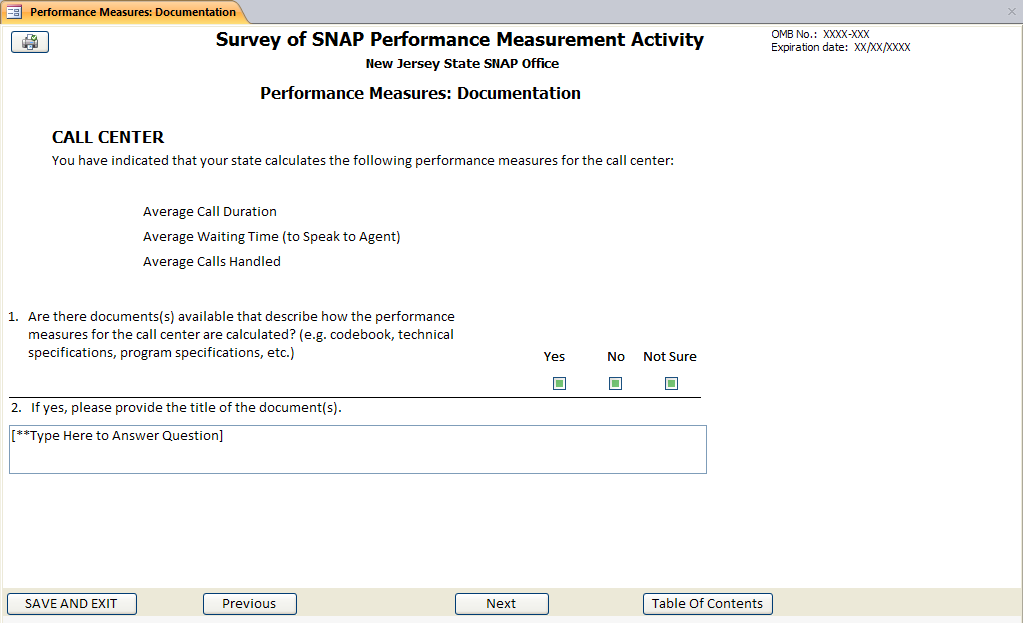Click the Average Call Duration measure

point(210,212)
